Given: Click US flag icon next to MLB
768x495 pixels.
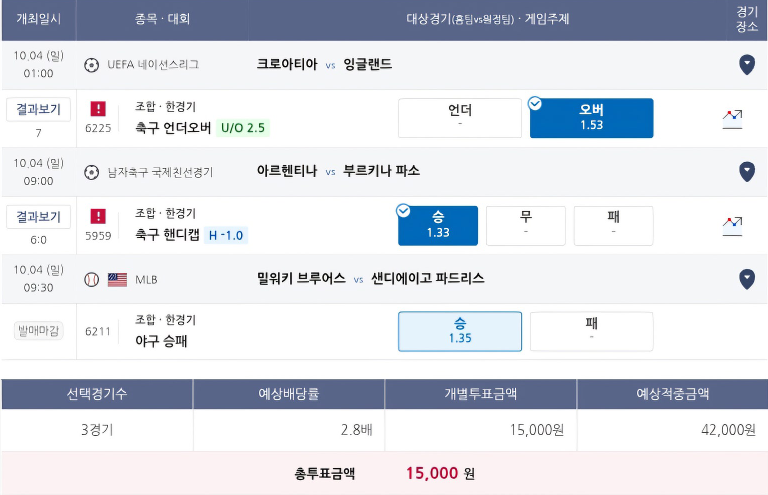Looking at the screenshot, I should [117, 280].
